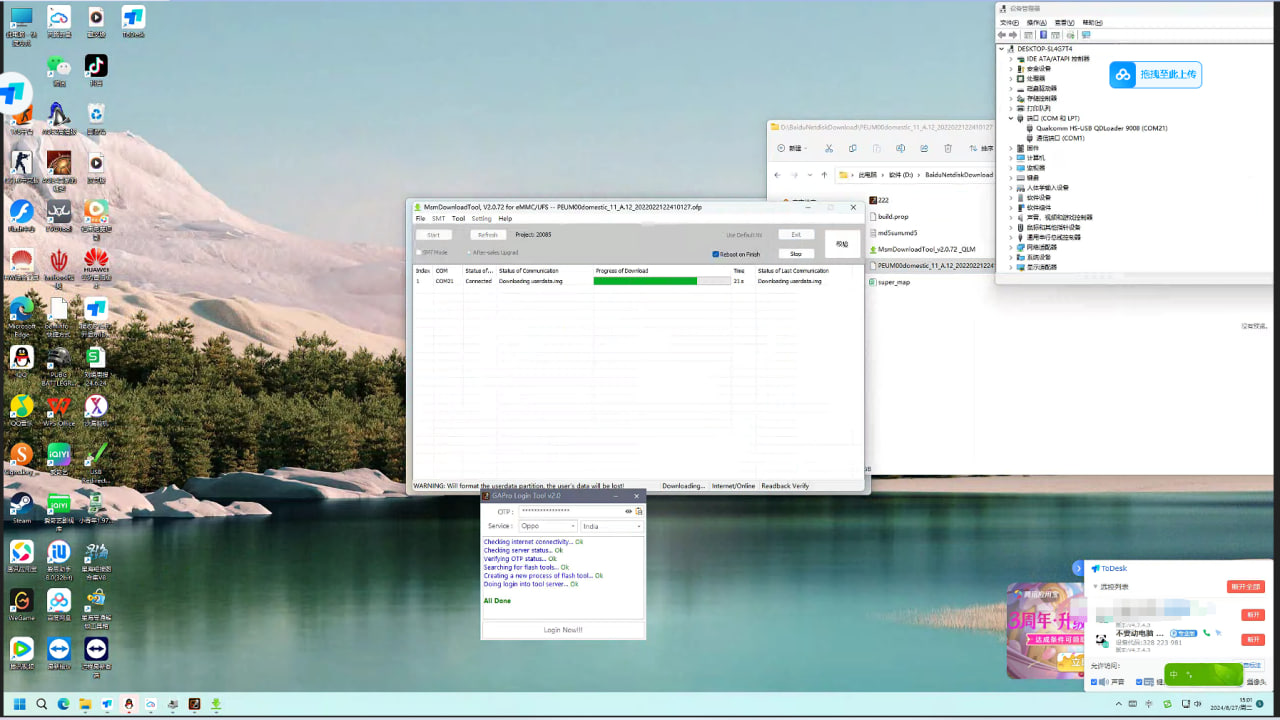Open the QQ penguin desktop icon
This screenshot has width=1280, height=720.
pyautogui.click(x=22, y=358)
